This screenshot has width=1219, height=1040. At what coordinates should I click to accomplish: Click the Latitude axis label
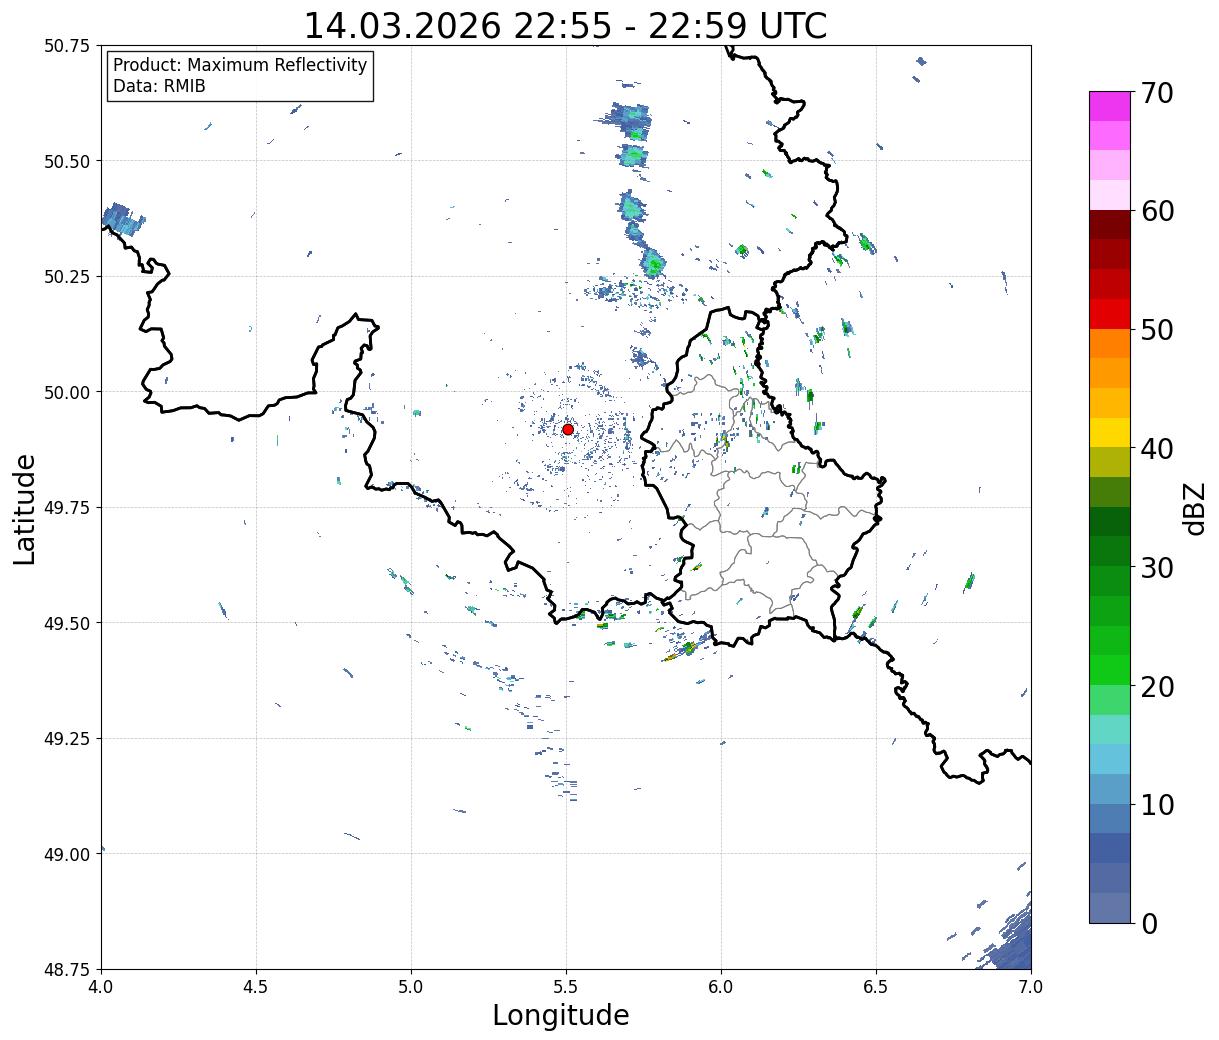coord(25,508)
